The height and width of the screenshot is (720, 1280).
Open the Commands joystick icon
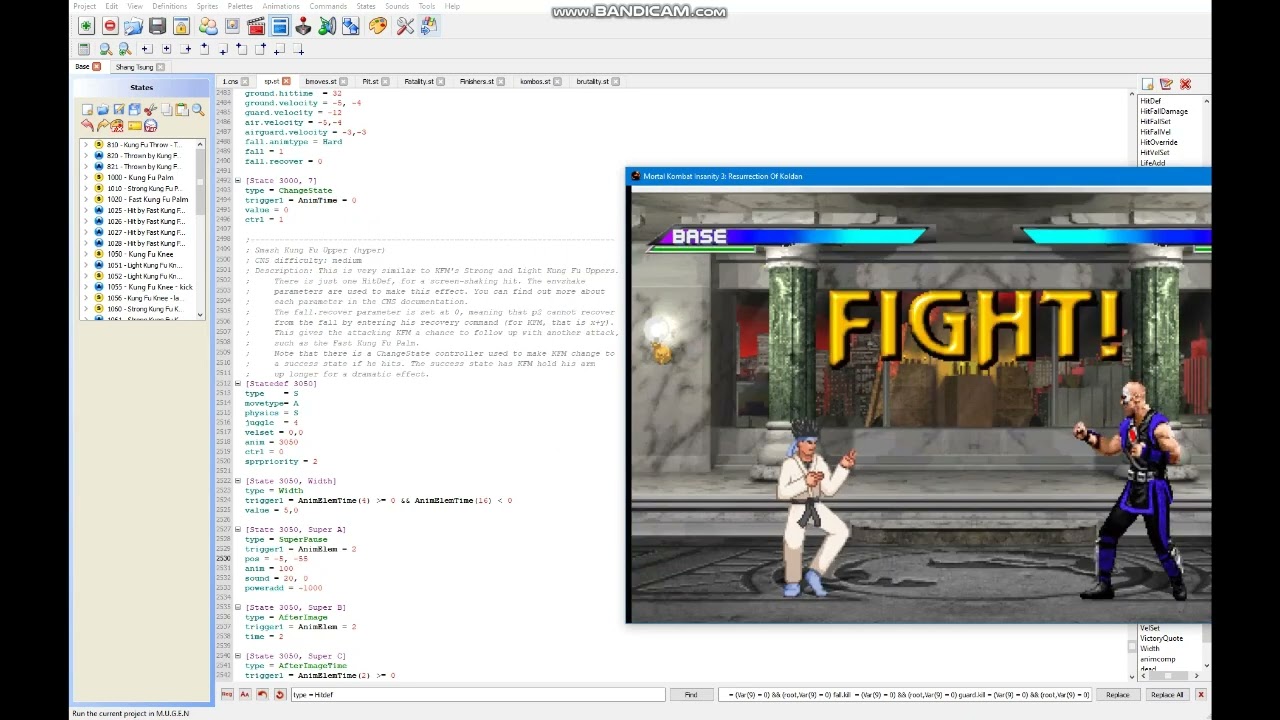[x=303, y=27]
